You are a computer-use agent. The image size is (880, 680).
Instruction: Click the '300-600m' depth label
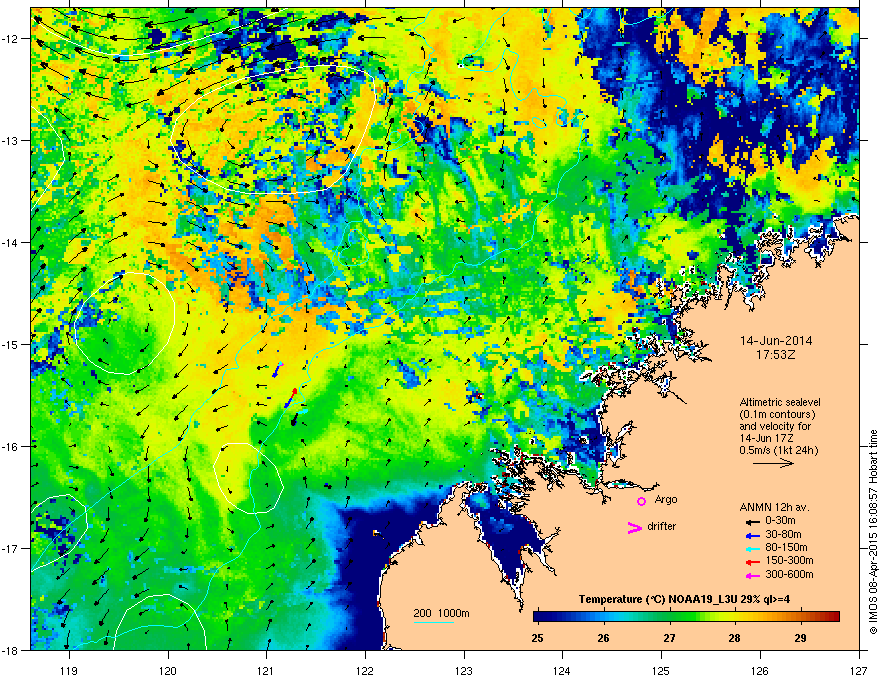789,575
